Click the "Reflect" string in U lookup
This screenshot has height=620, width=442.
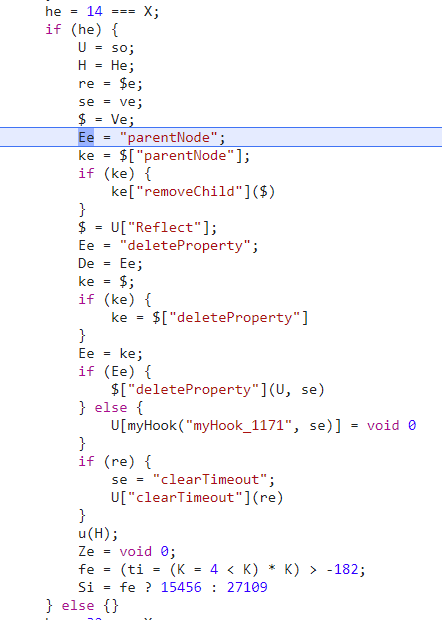pyautogui.click(x=164, y=227)
